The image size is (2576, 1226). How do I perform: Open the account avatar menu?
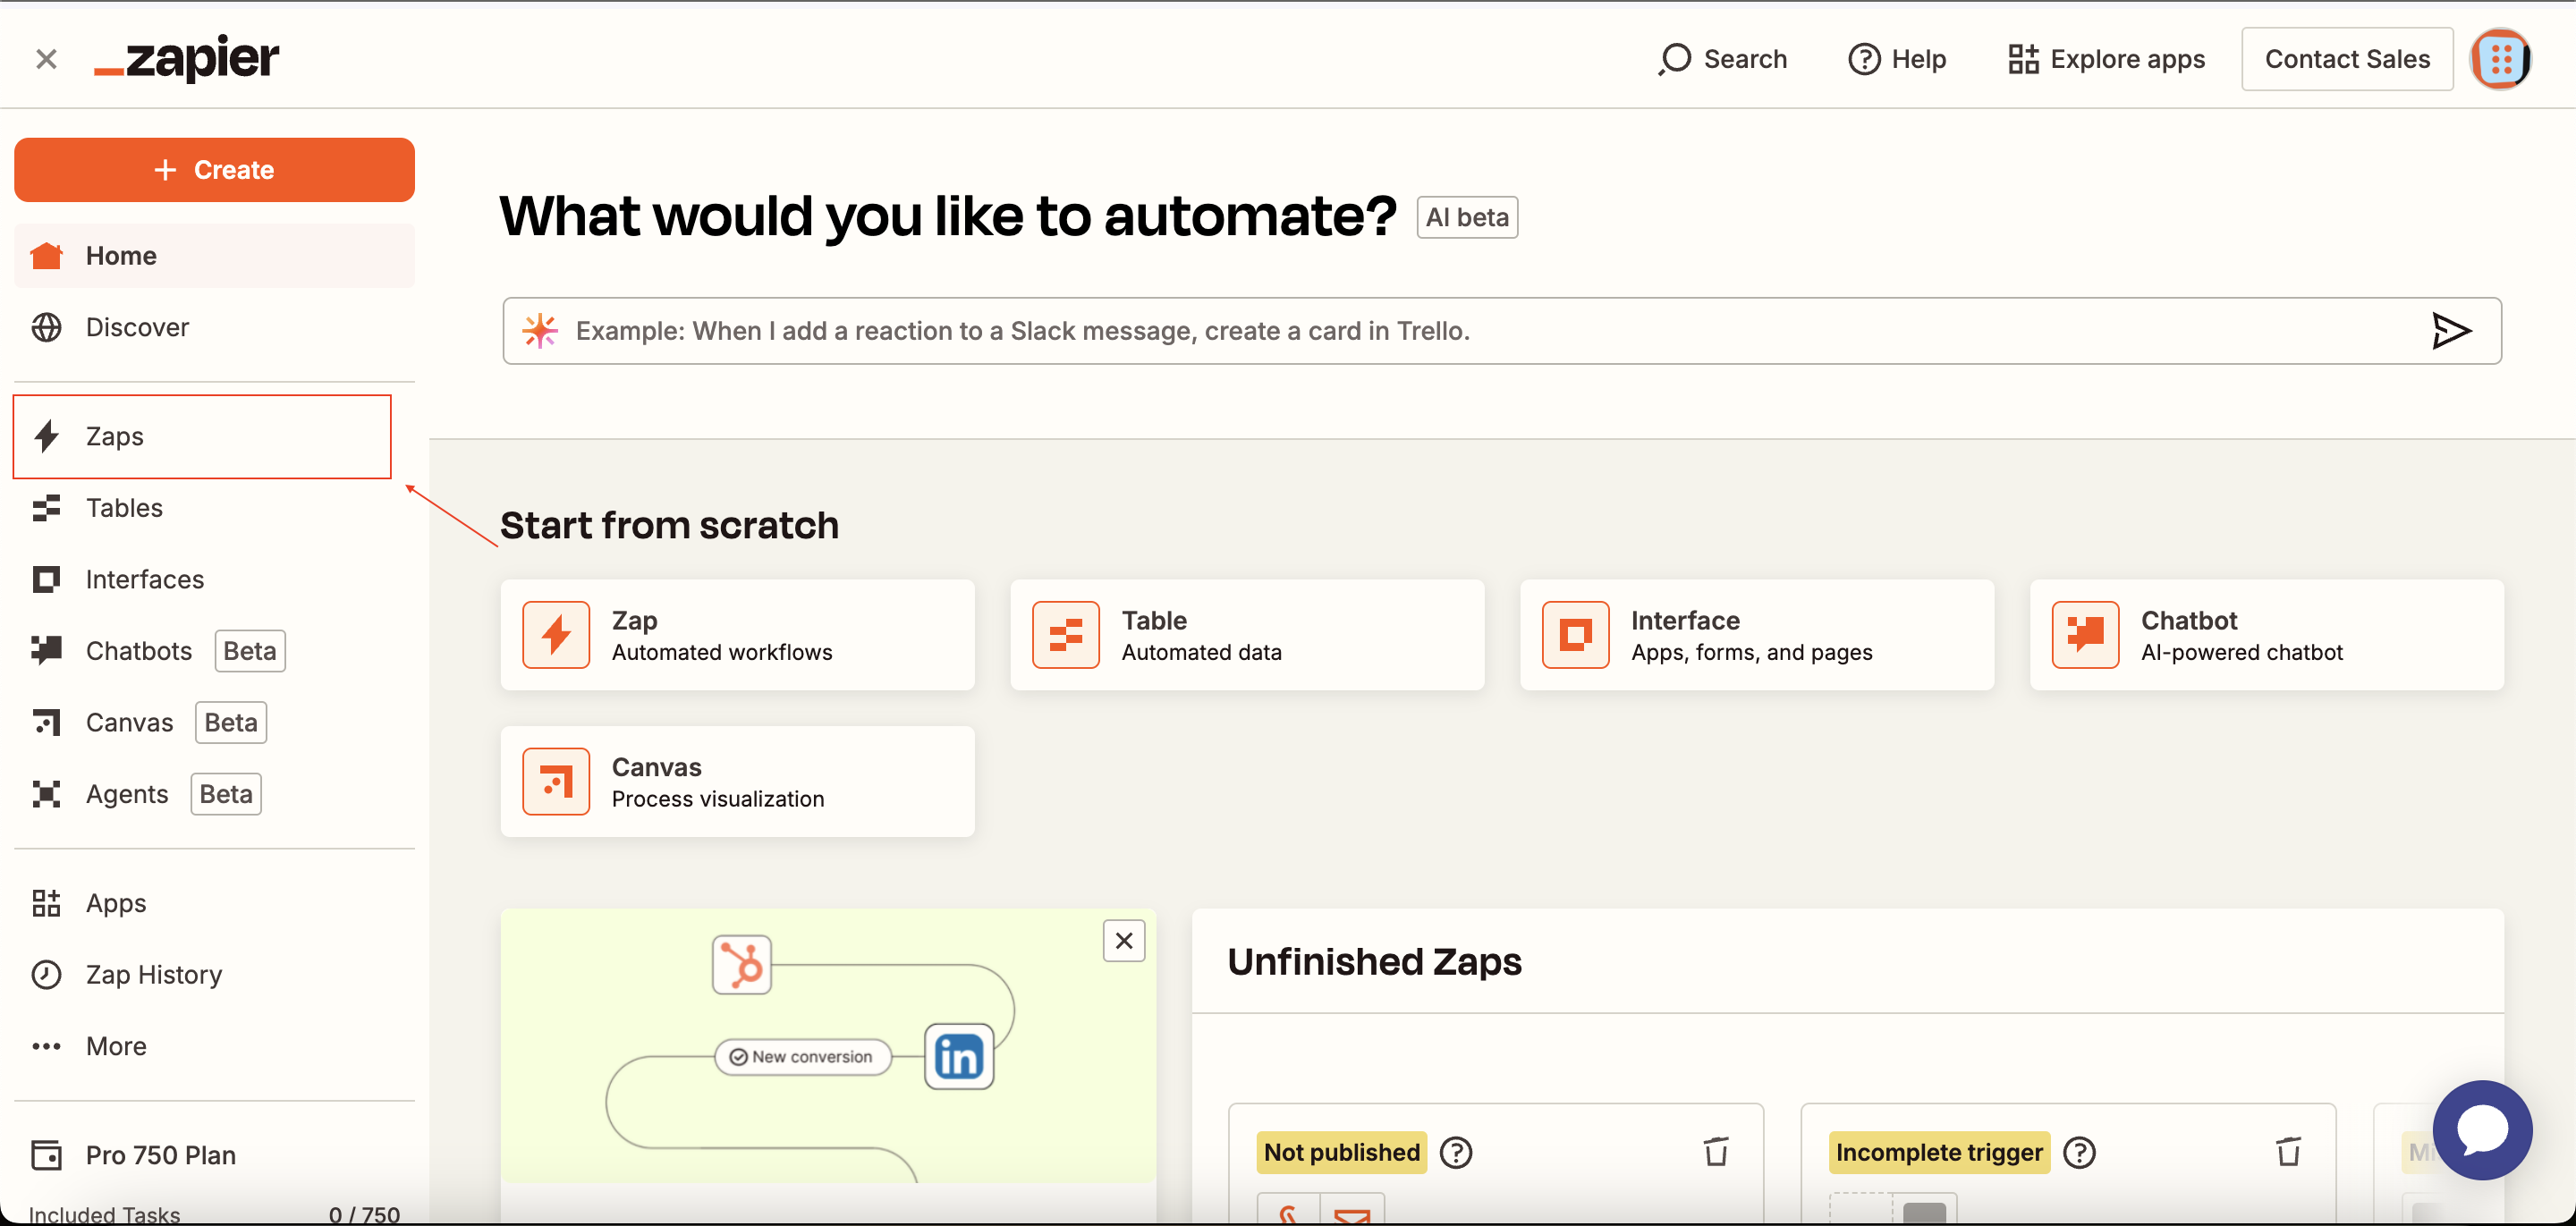pyautogui.click(x=2501, y=59)
